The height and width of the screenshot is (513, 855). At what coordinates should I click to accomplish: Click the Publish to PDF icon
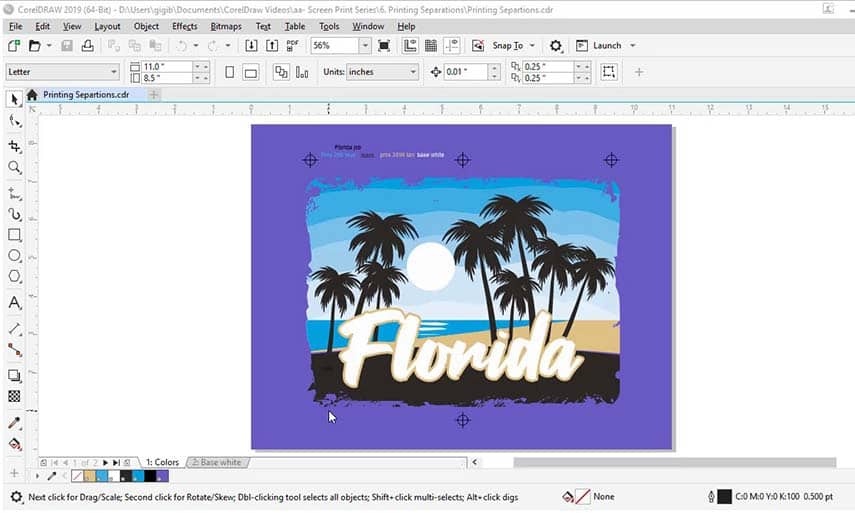pos(292,46)
